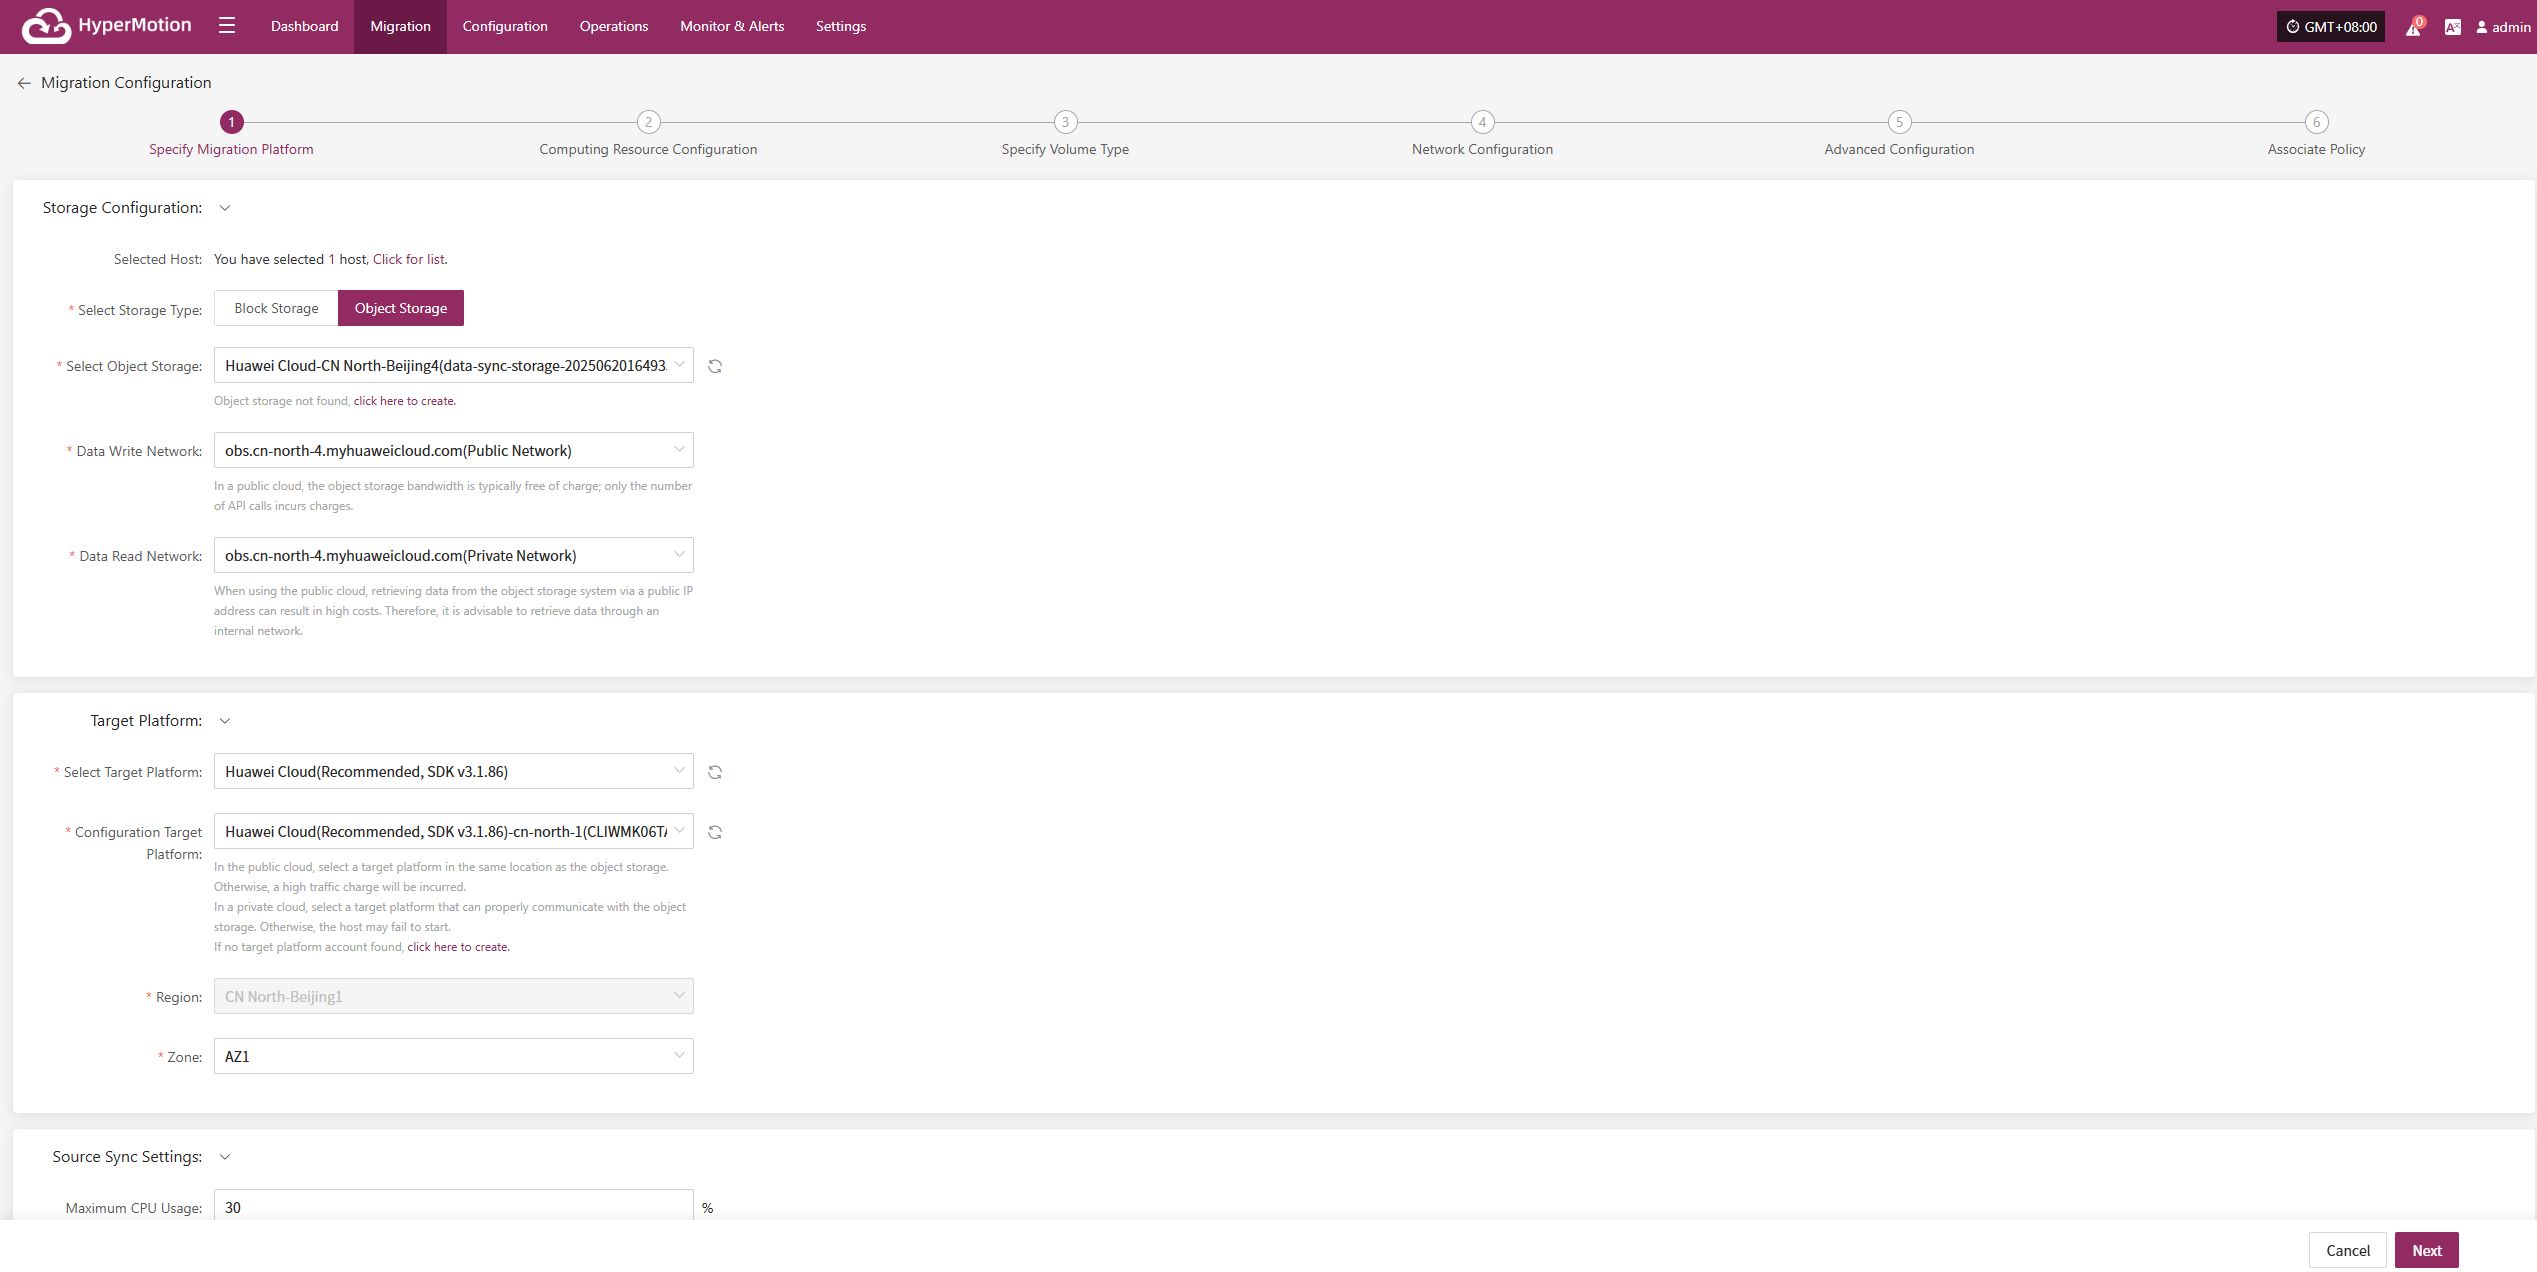Click the 'Computing Resource Configuration' step label
The height and width of the screenshot is (1272, 2537).
[648, 149]
